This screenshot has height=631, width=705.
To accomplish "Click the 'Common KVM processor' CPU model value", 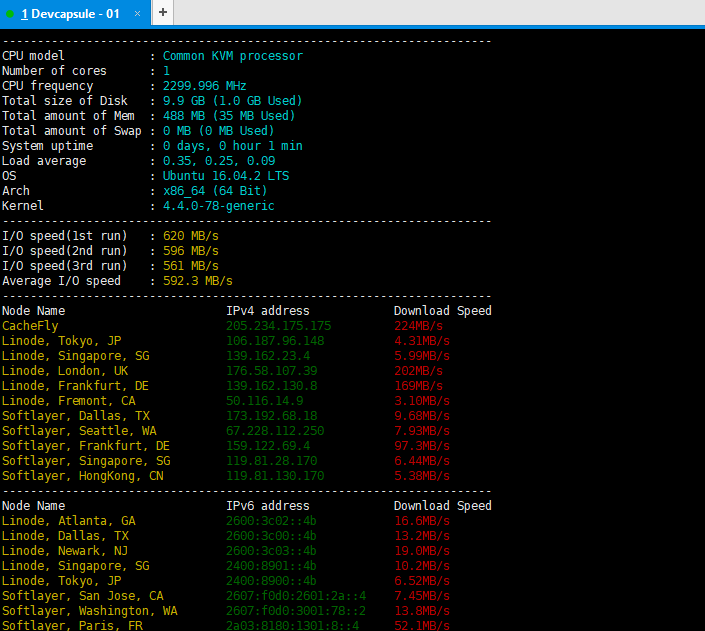I will [232, 56].
